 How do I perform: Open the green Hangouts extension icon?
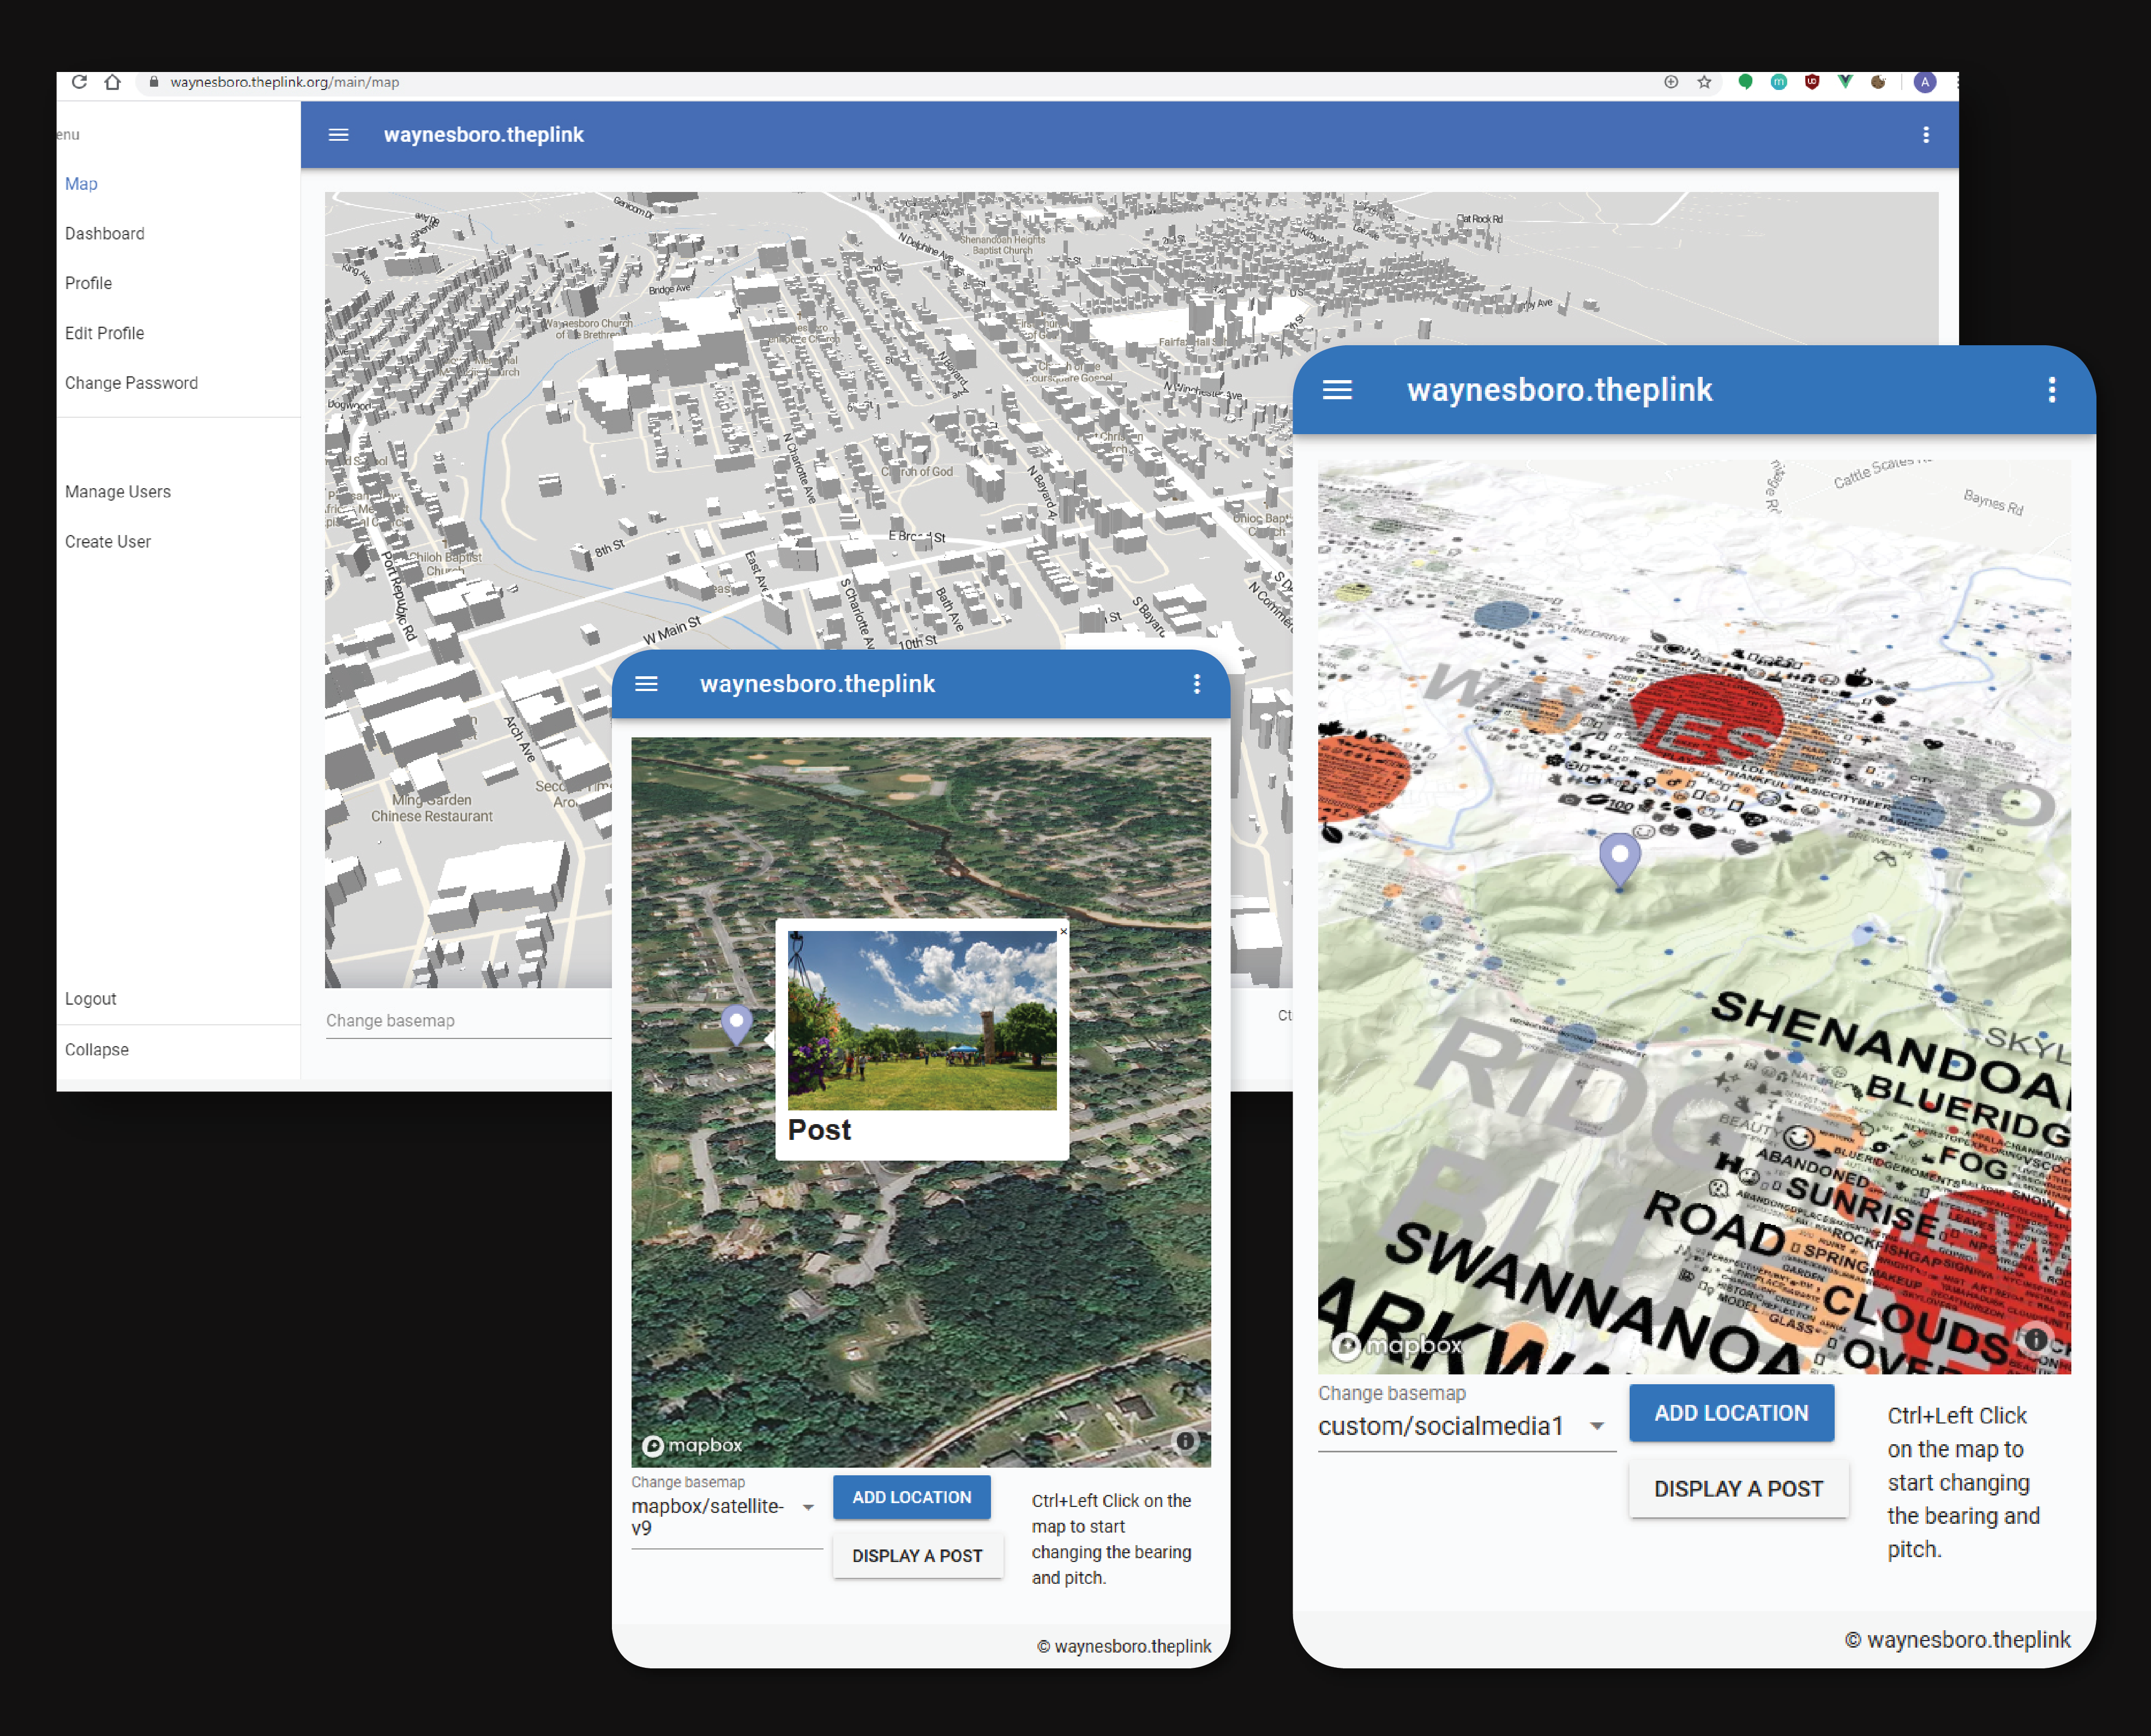(x=1745, y=82)
